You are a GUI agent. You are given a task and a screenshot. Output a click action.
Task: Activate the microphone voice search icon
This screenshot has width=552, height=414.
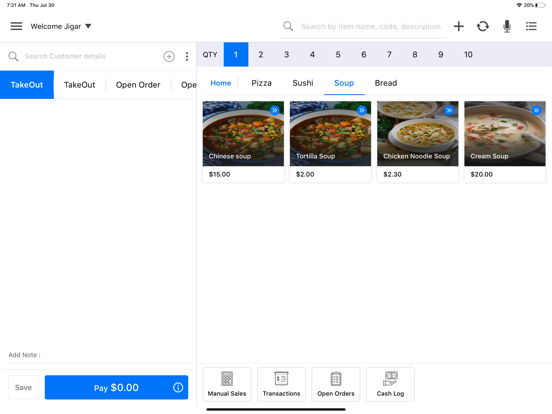(x=507, y=26)
